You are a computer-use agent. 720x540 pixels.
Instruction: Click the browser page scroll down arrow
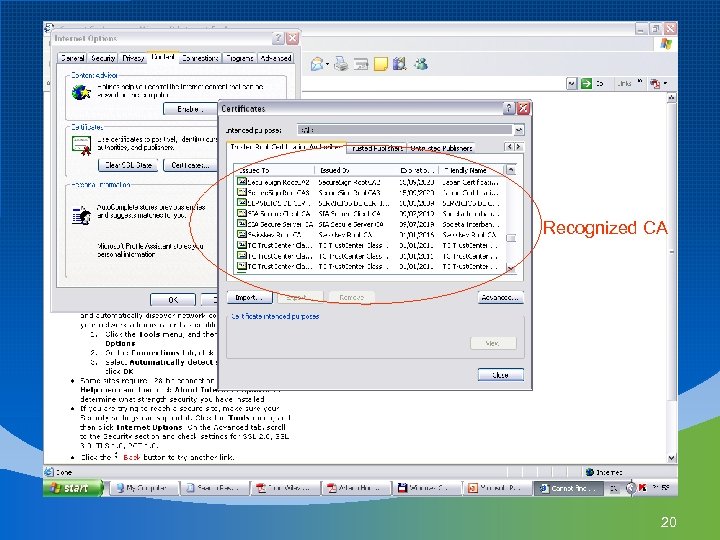click(x=672, y=457)
